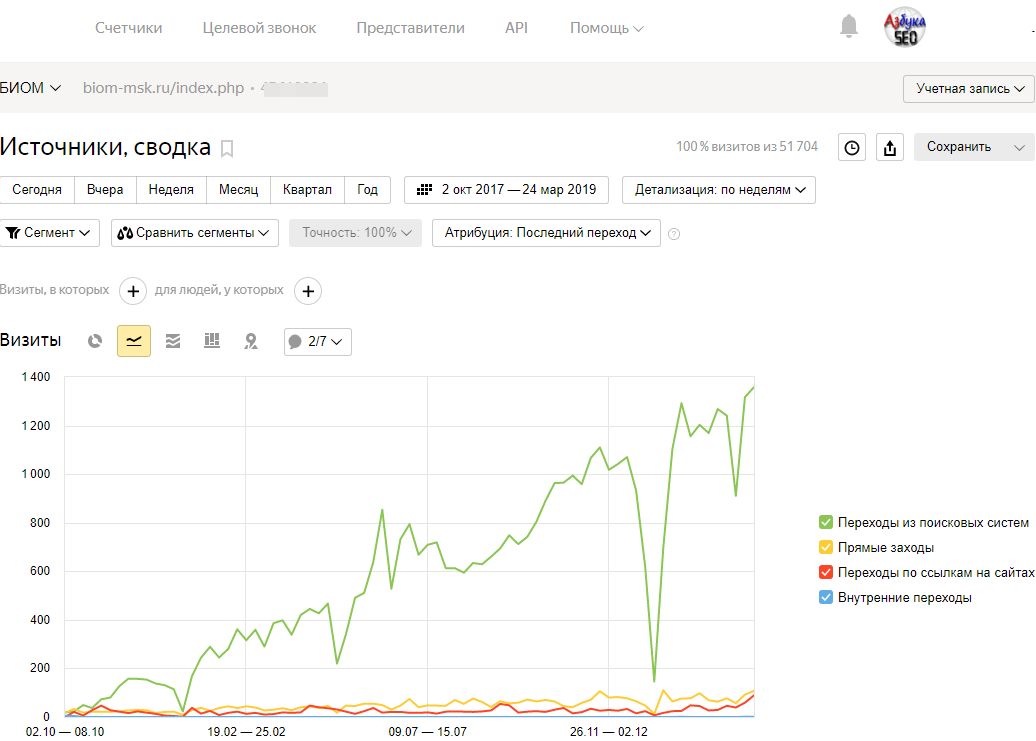This screenshot has height=741, width=1036.
Task: Click the export share icon
Action: 889,147
